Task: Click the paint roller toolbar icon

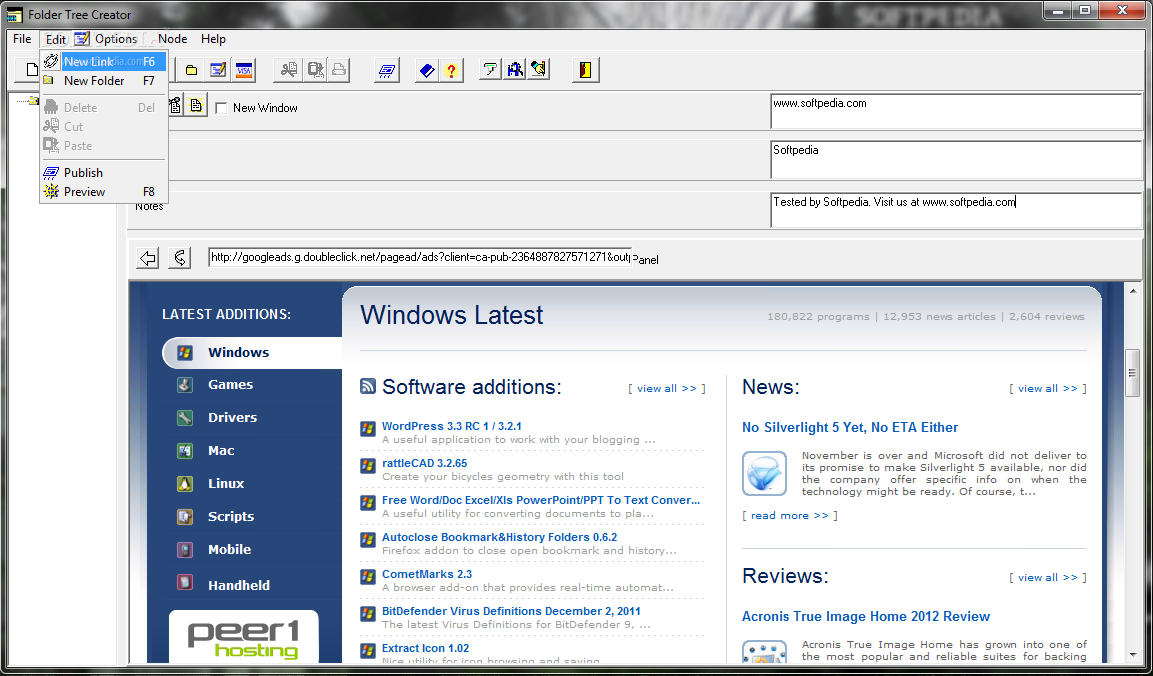Action: (x=490, y=71)
